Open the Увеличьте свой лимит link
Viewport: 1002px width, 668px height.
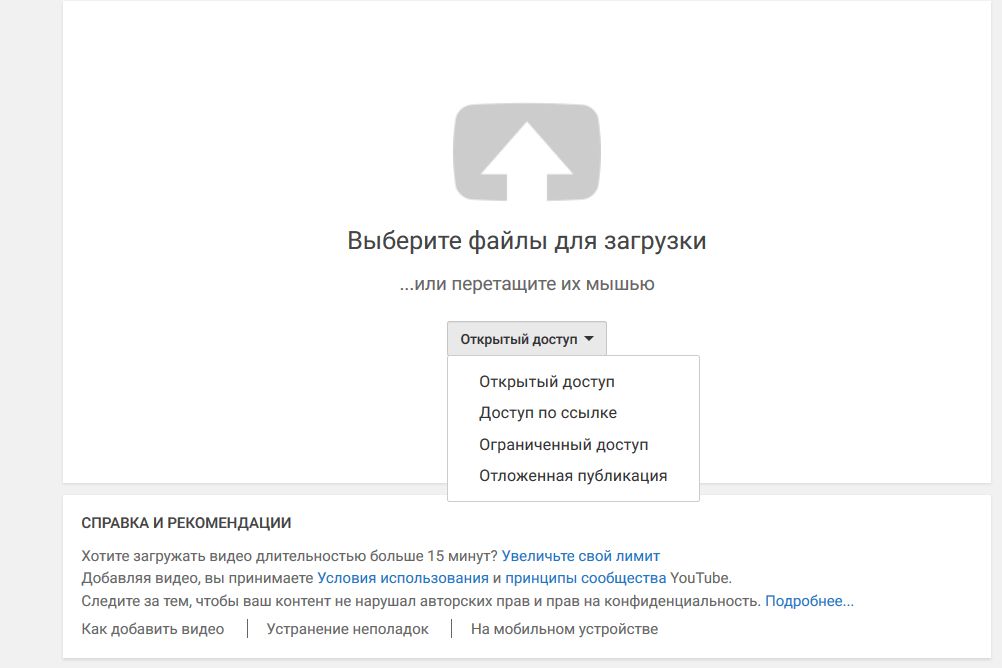tap(581, 556)
